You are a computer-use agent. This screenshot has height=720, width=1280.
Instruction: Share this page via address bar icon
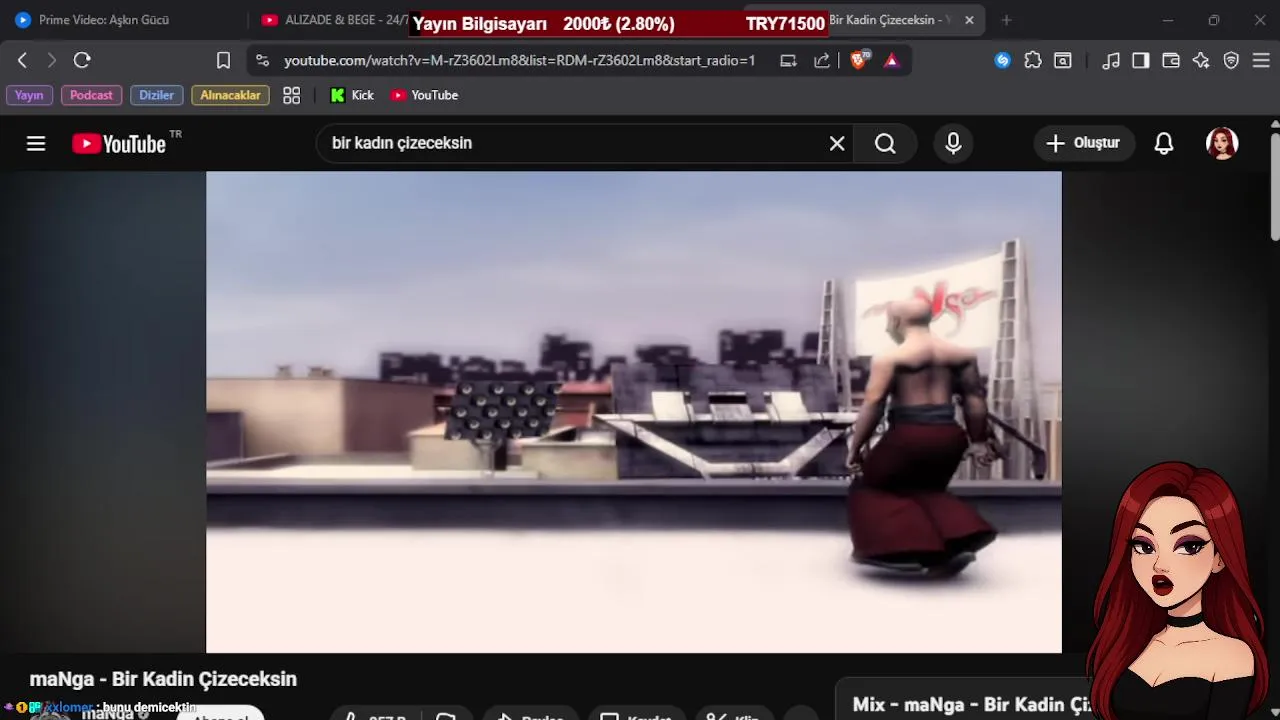coord(822,61)
